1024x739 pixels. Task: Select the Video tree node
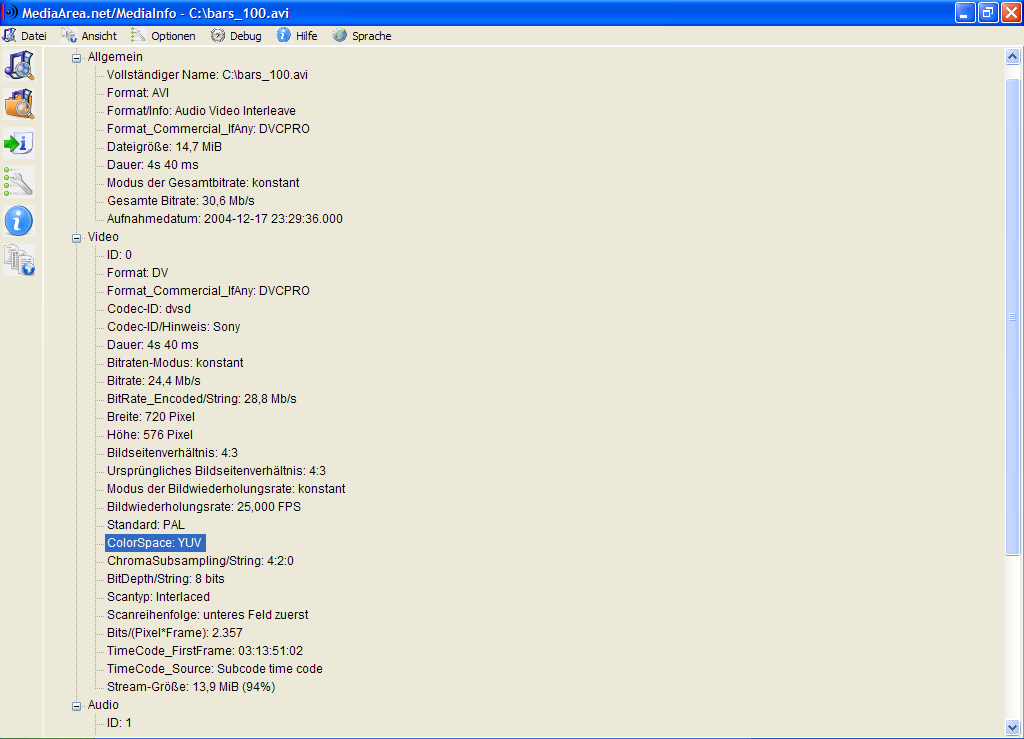tap(103, 237)
